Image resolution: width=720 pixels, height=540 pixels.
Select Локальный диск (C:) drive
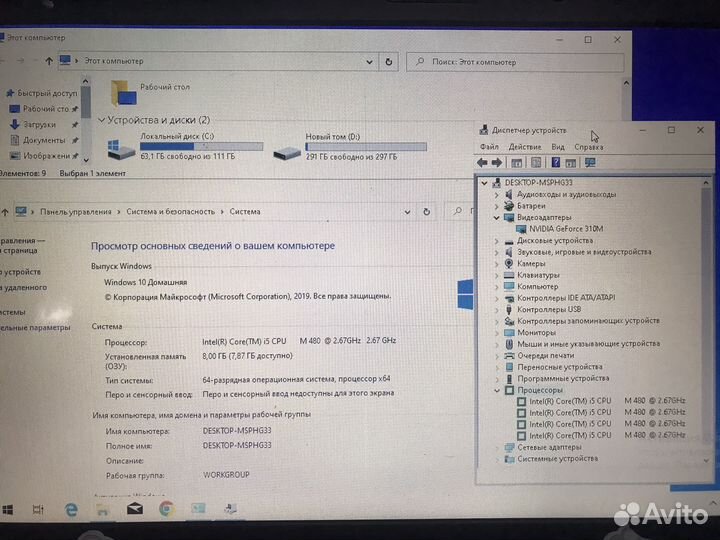pos(185,146)
